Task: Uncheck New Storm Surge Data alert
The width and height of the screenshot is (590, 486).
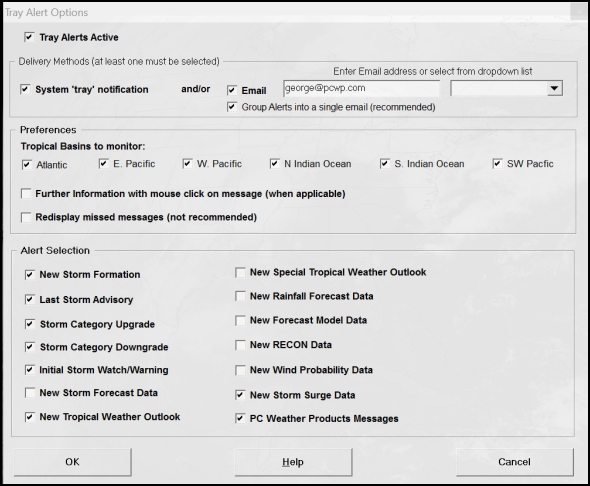Action: pyautogui.click(x=240, y=395)
